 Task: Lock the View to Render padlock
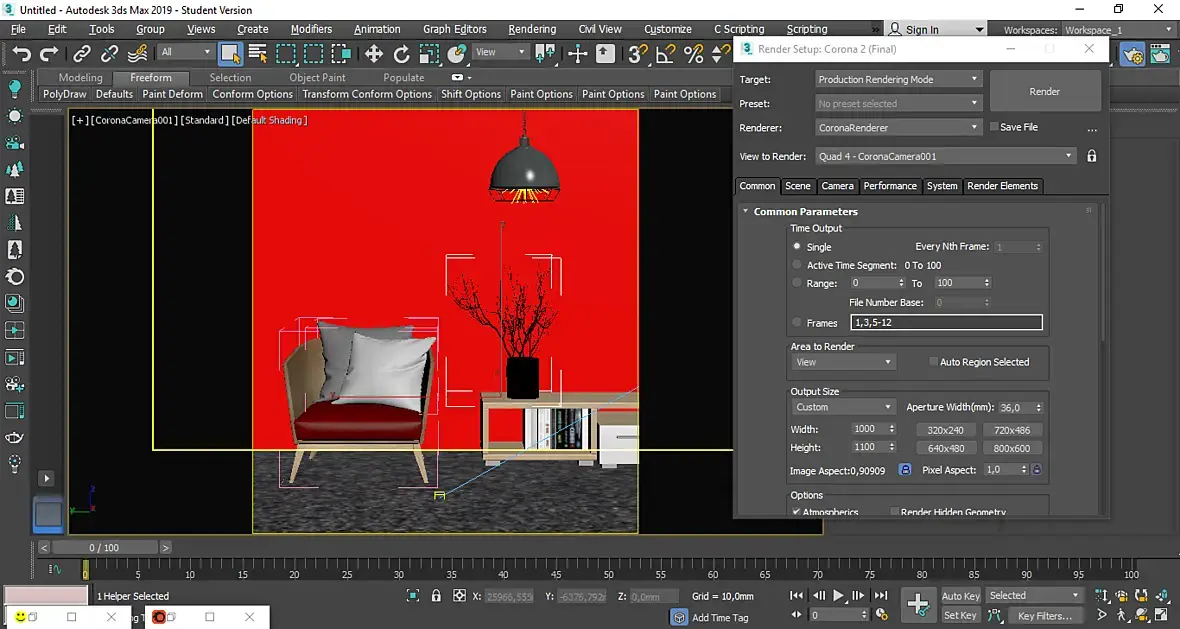click(1092, 156)
